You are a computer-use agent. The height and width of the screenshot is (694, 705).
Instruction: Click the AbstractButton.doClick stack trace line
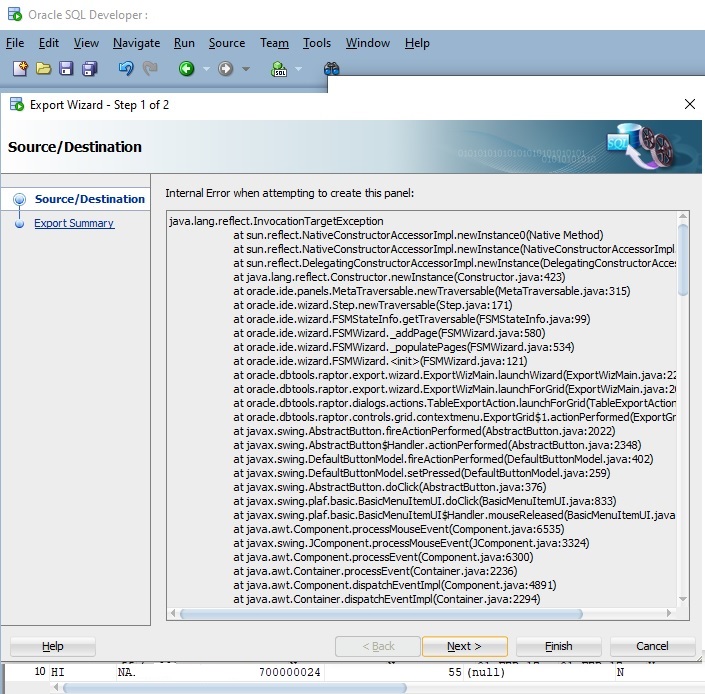(x=390, y=487)
